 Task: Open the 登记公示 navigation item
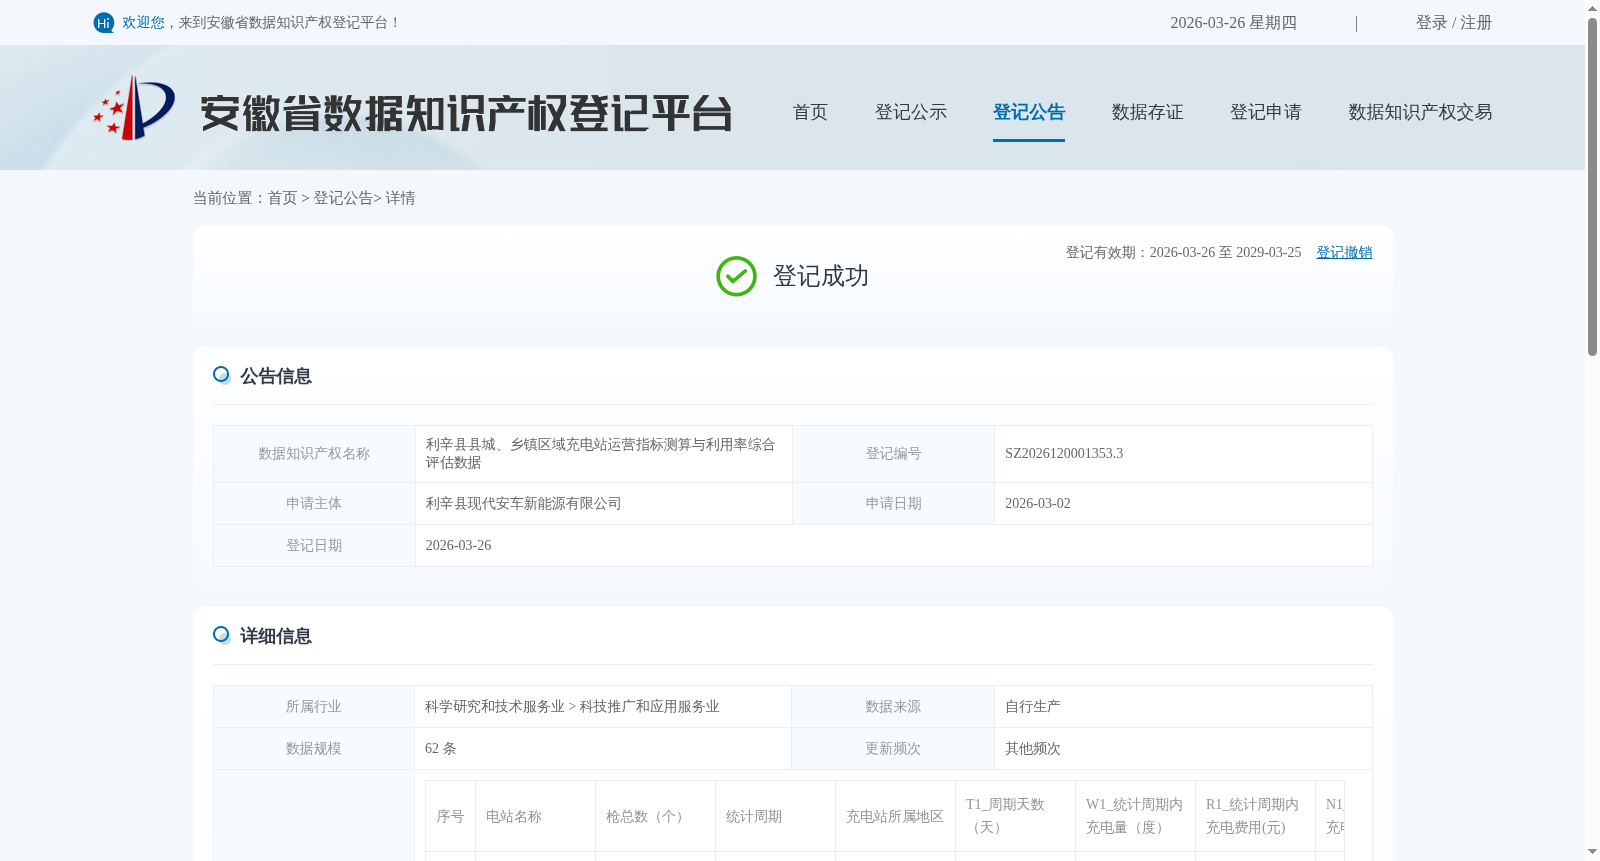pos(911,112)
